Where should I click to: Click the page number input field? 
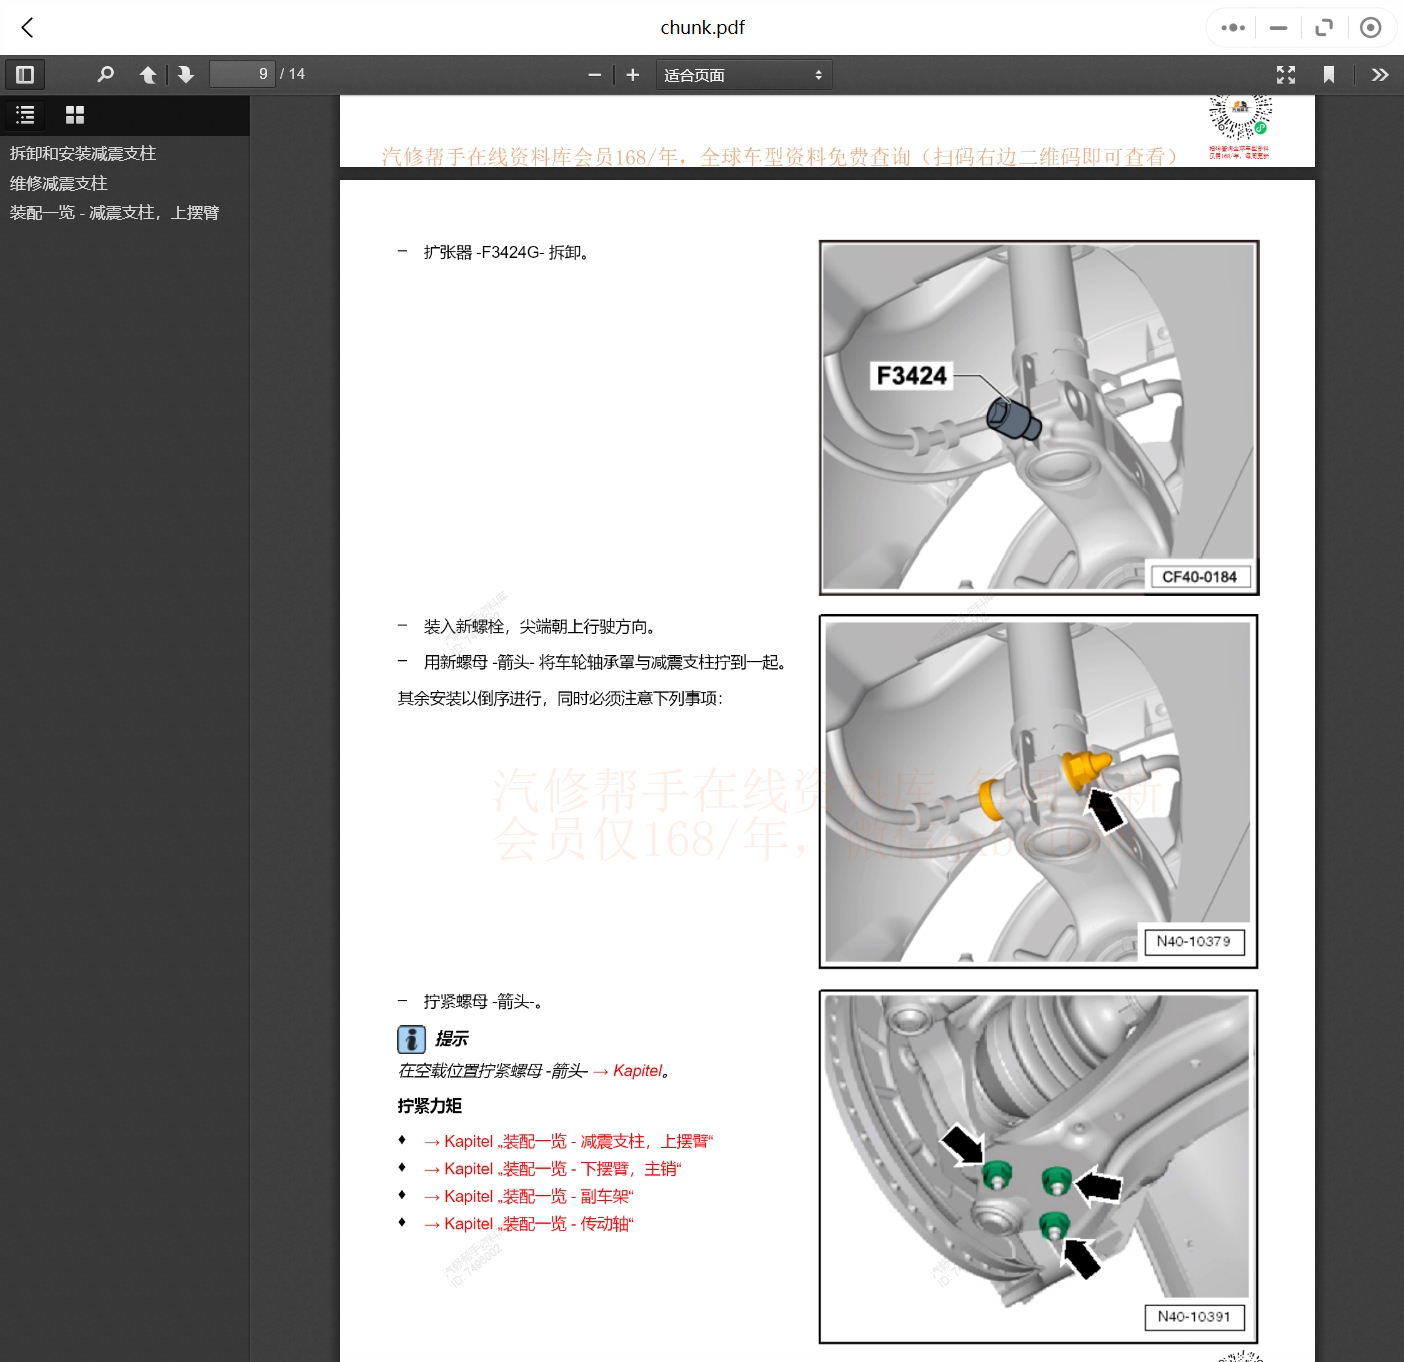[241, 74]
